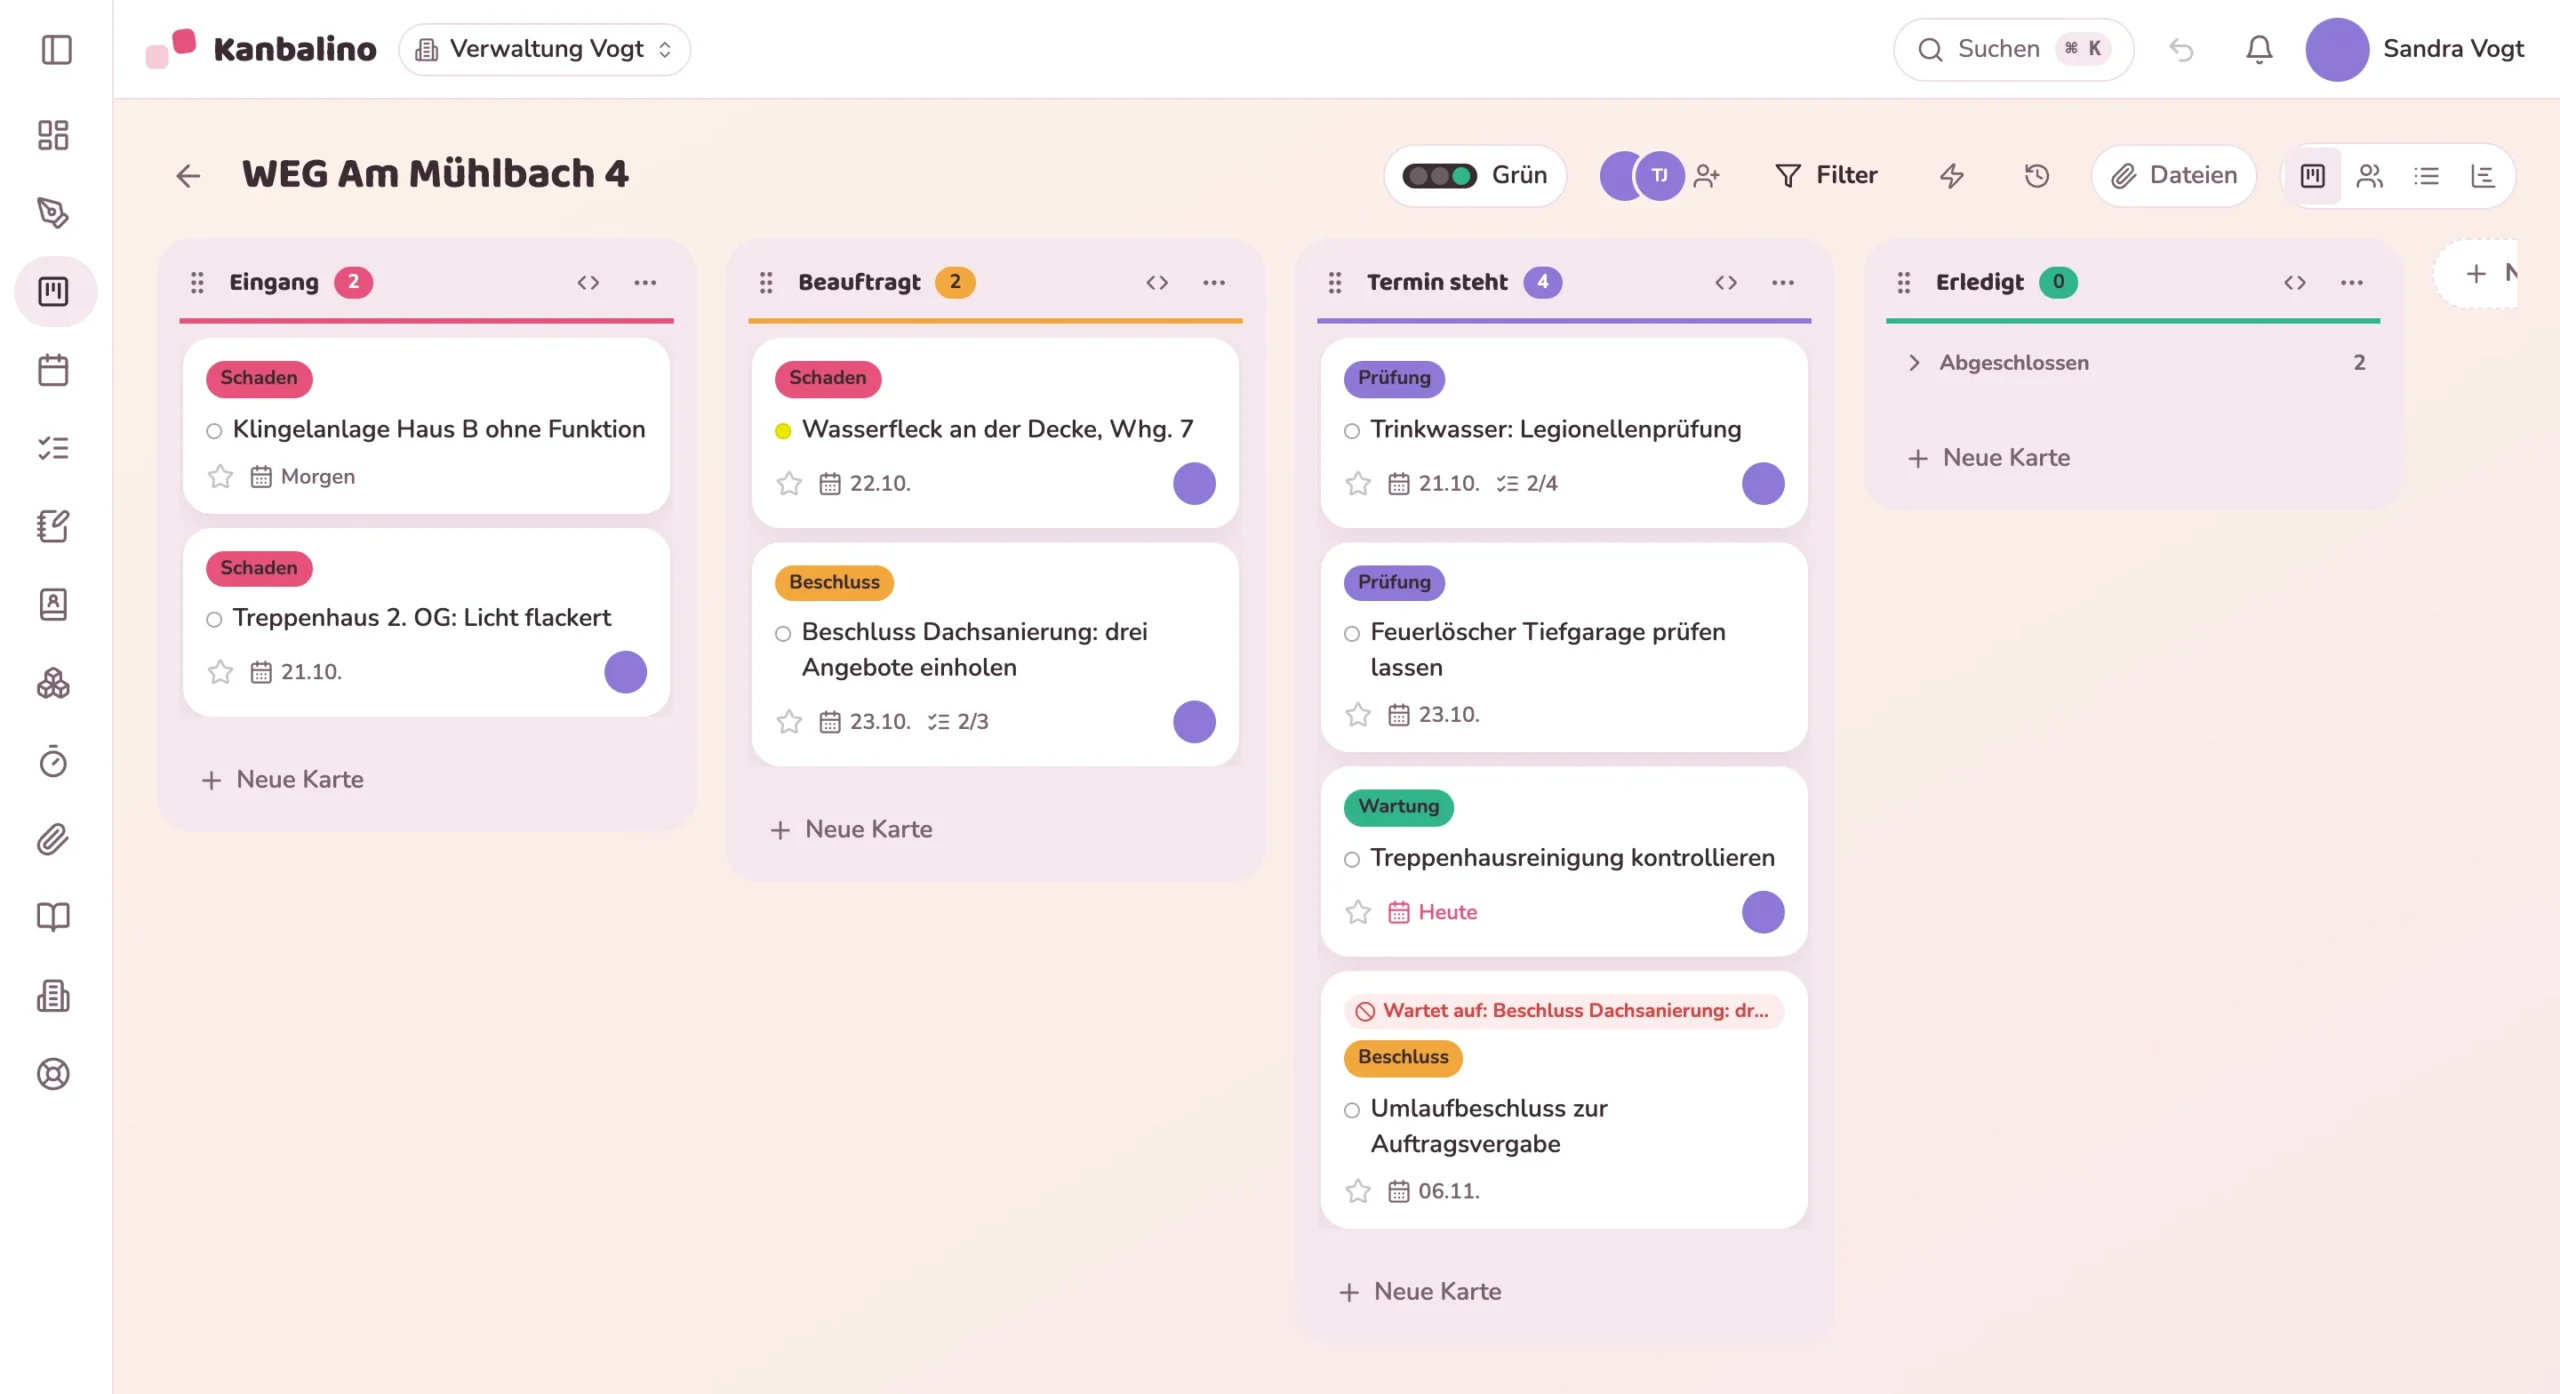
Task: Open the timer icon in sidebar
Action: (53, 761)
